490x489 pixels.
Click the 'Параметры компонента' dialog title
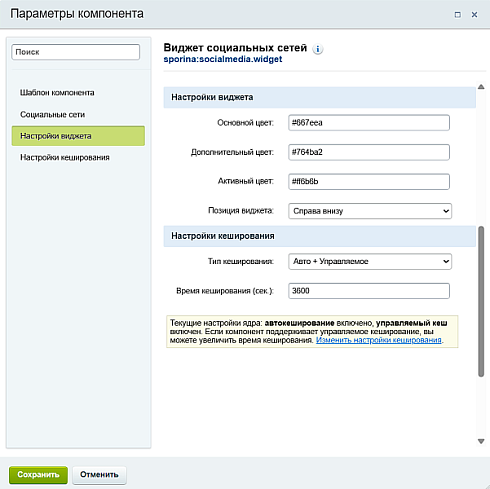pos(77,14)
